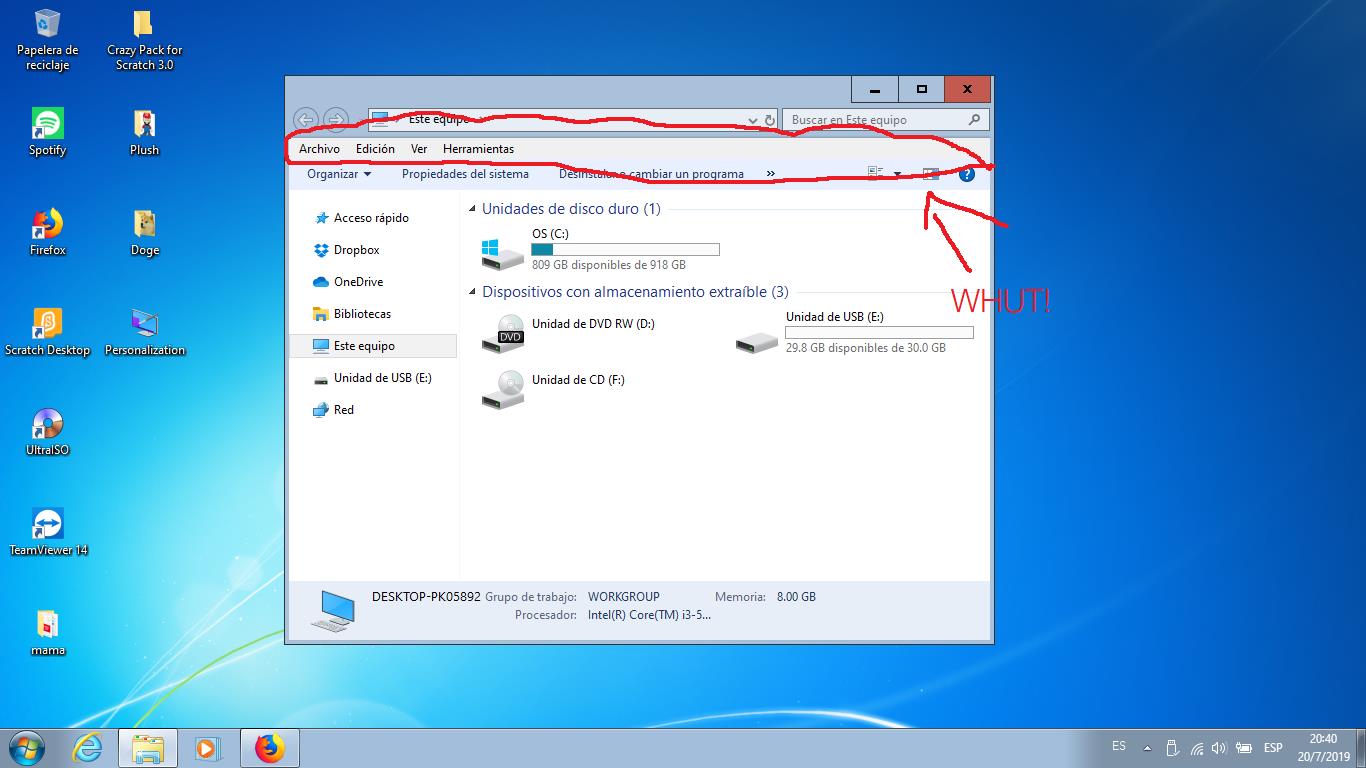Open the Wi-Fi network tray icon
The height and width of the screenshot is (768, 1366).
[x=1196, y=747]
